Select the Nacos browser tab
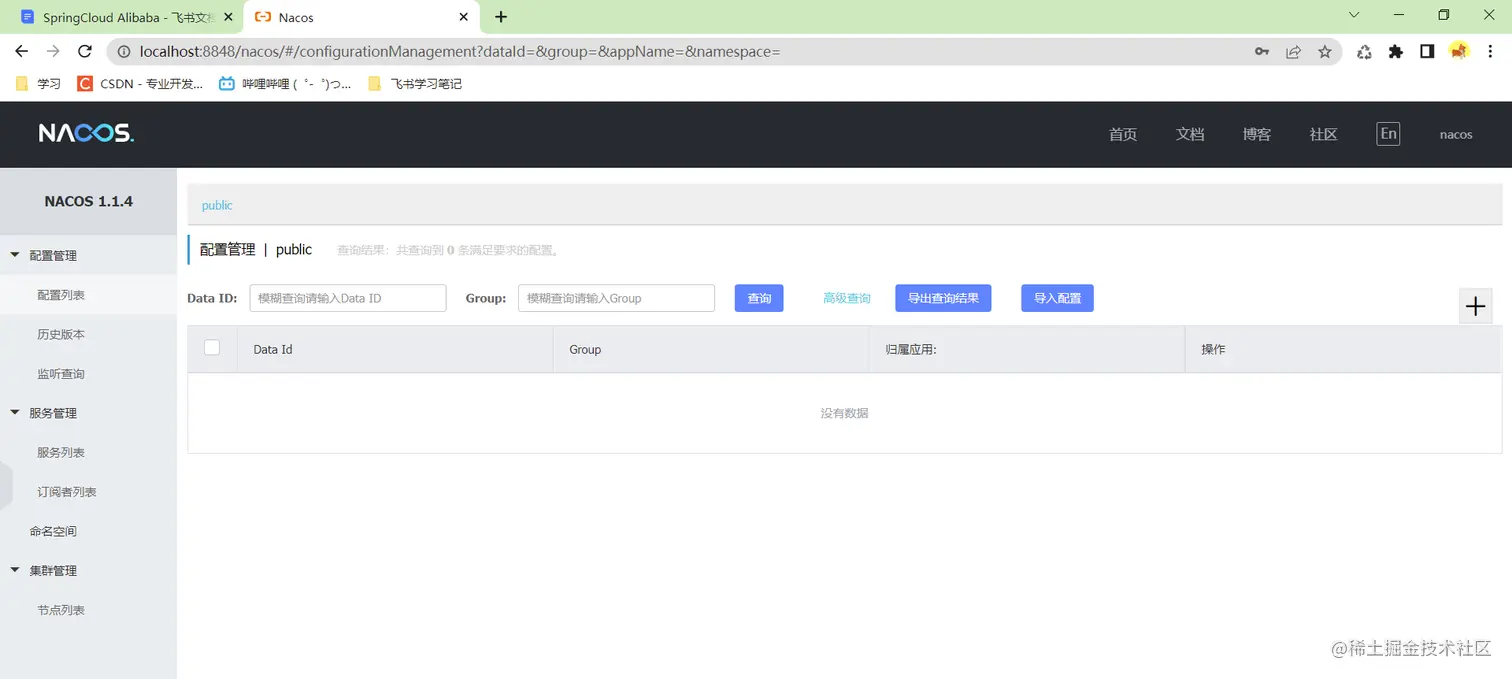The image size is (1512, 679). (362, 17)
